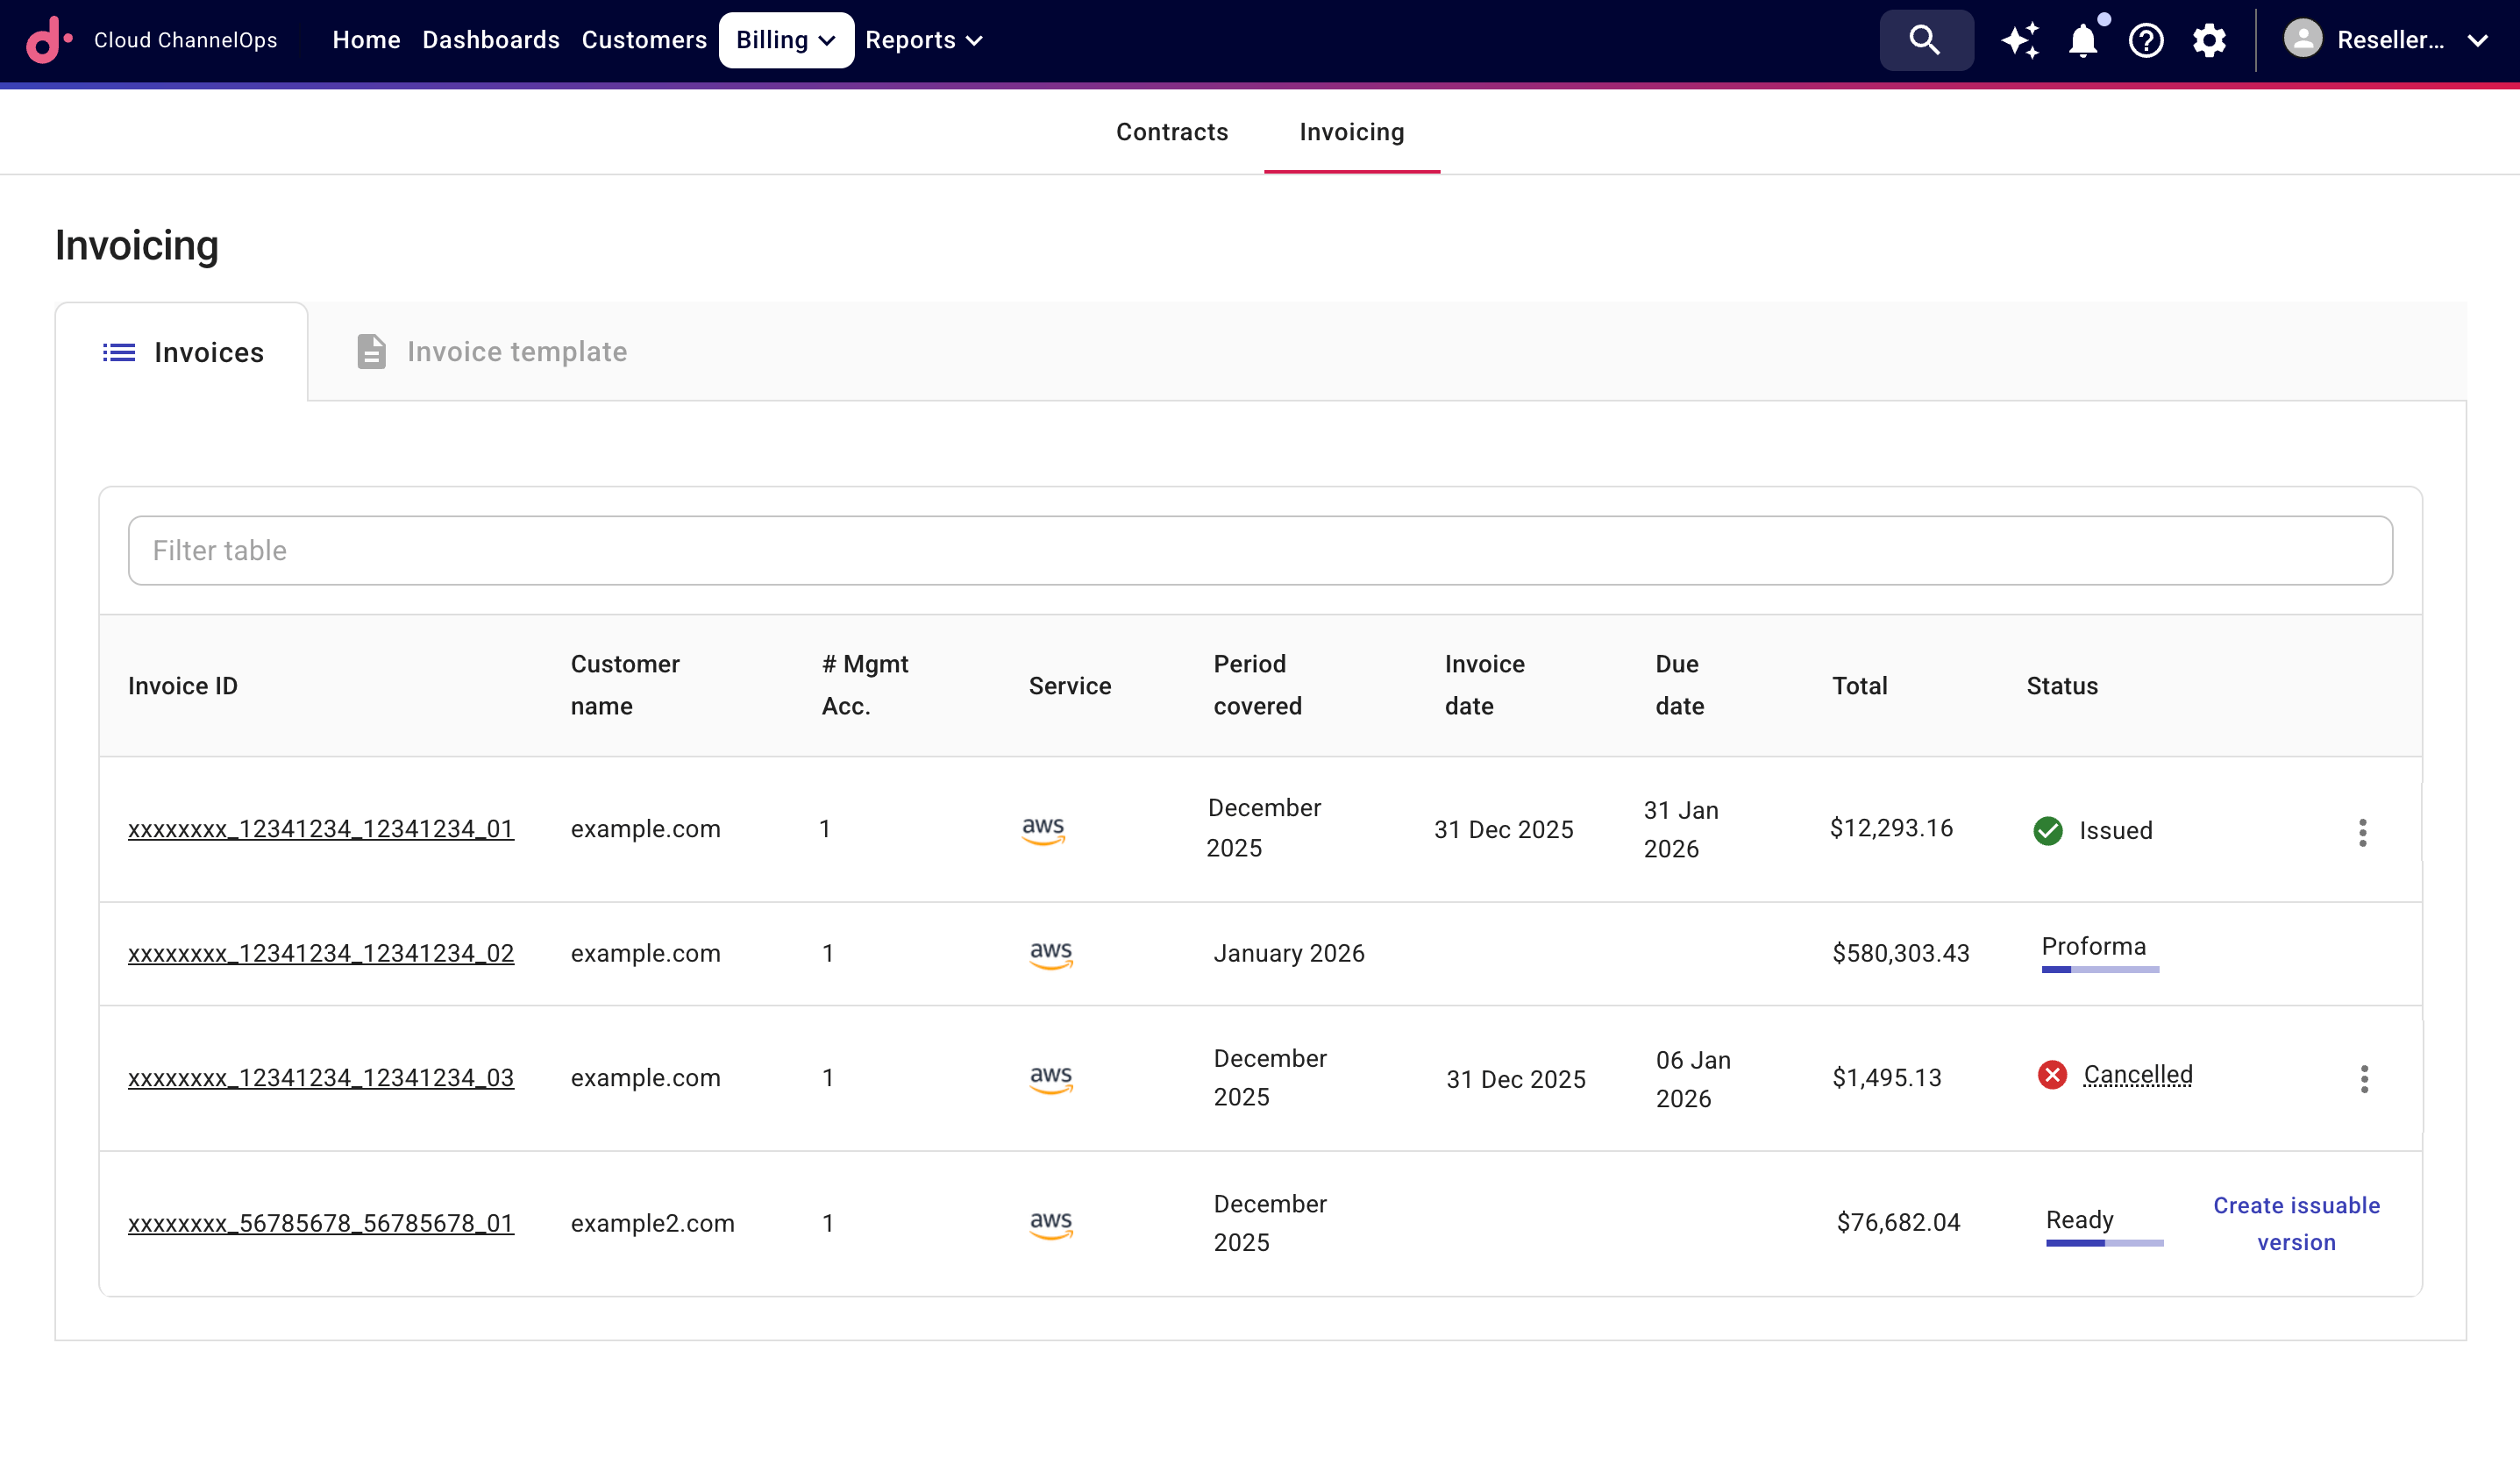Open invoice xxxxxxxx_12341234_12341234_01
This screenshot has width=2520, height=1457.
[x=321, y=829]
